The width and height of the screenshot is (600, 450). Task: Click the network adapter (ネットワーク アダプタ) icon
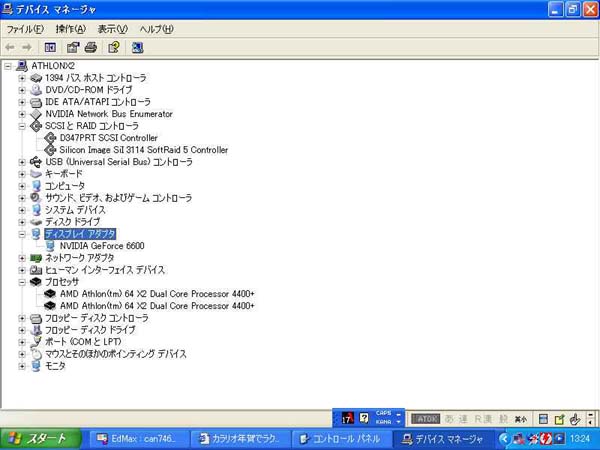(36, 258)
